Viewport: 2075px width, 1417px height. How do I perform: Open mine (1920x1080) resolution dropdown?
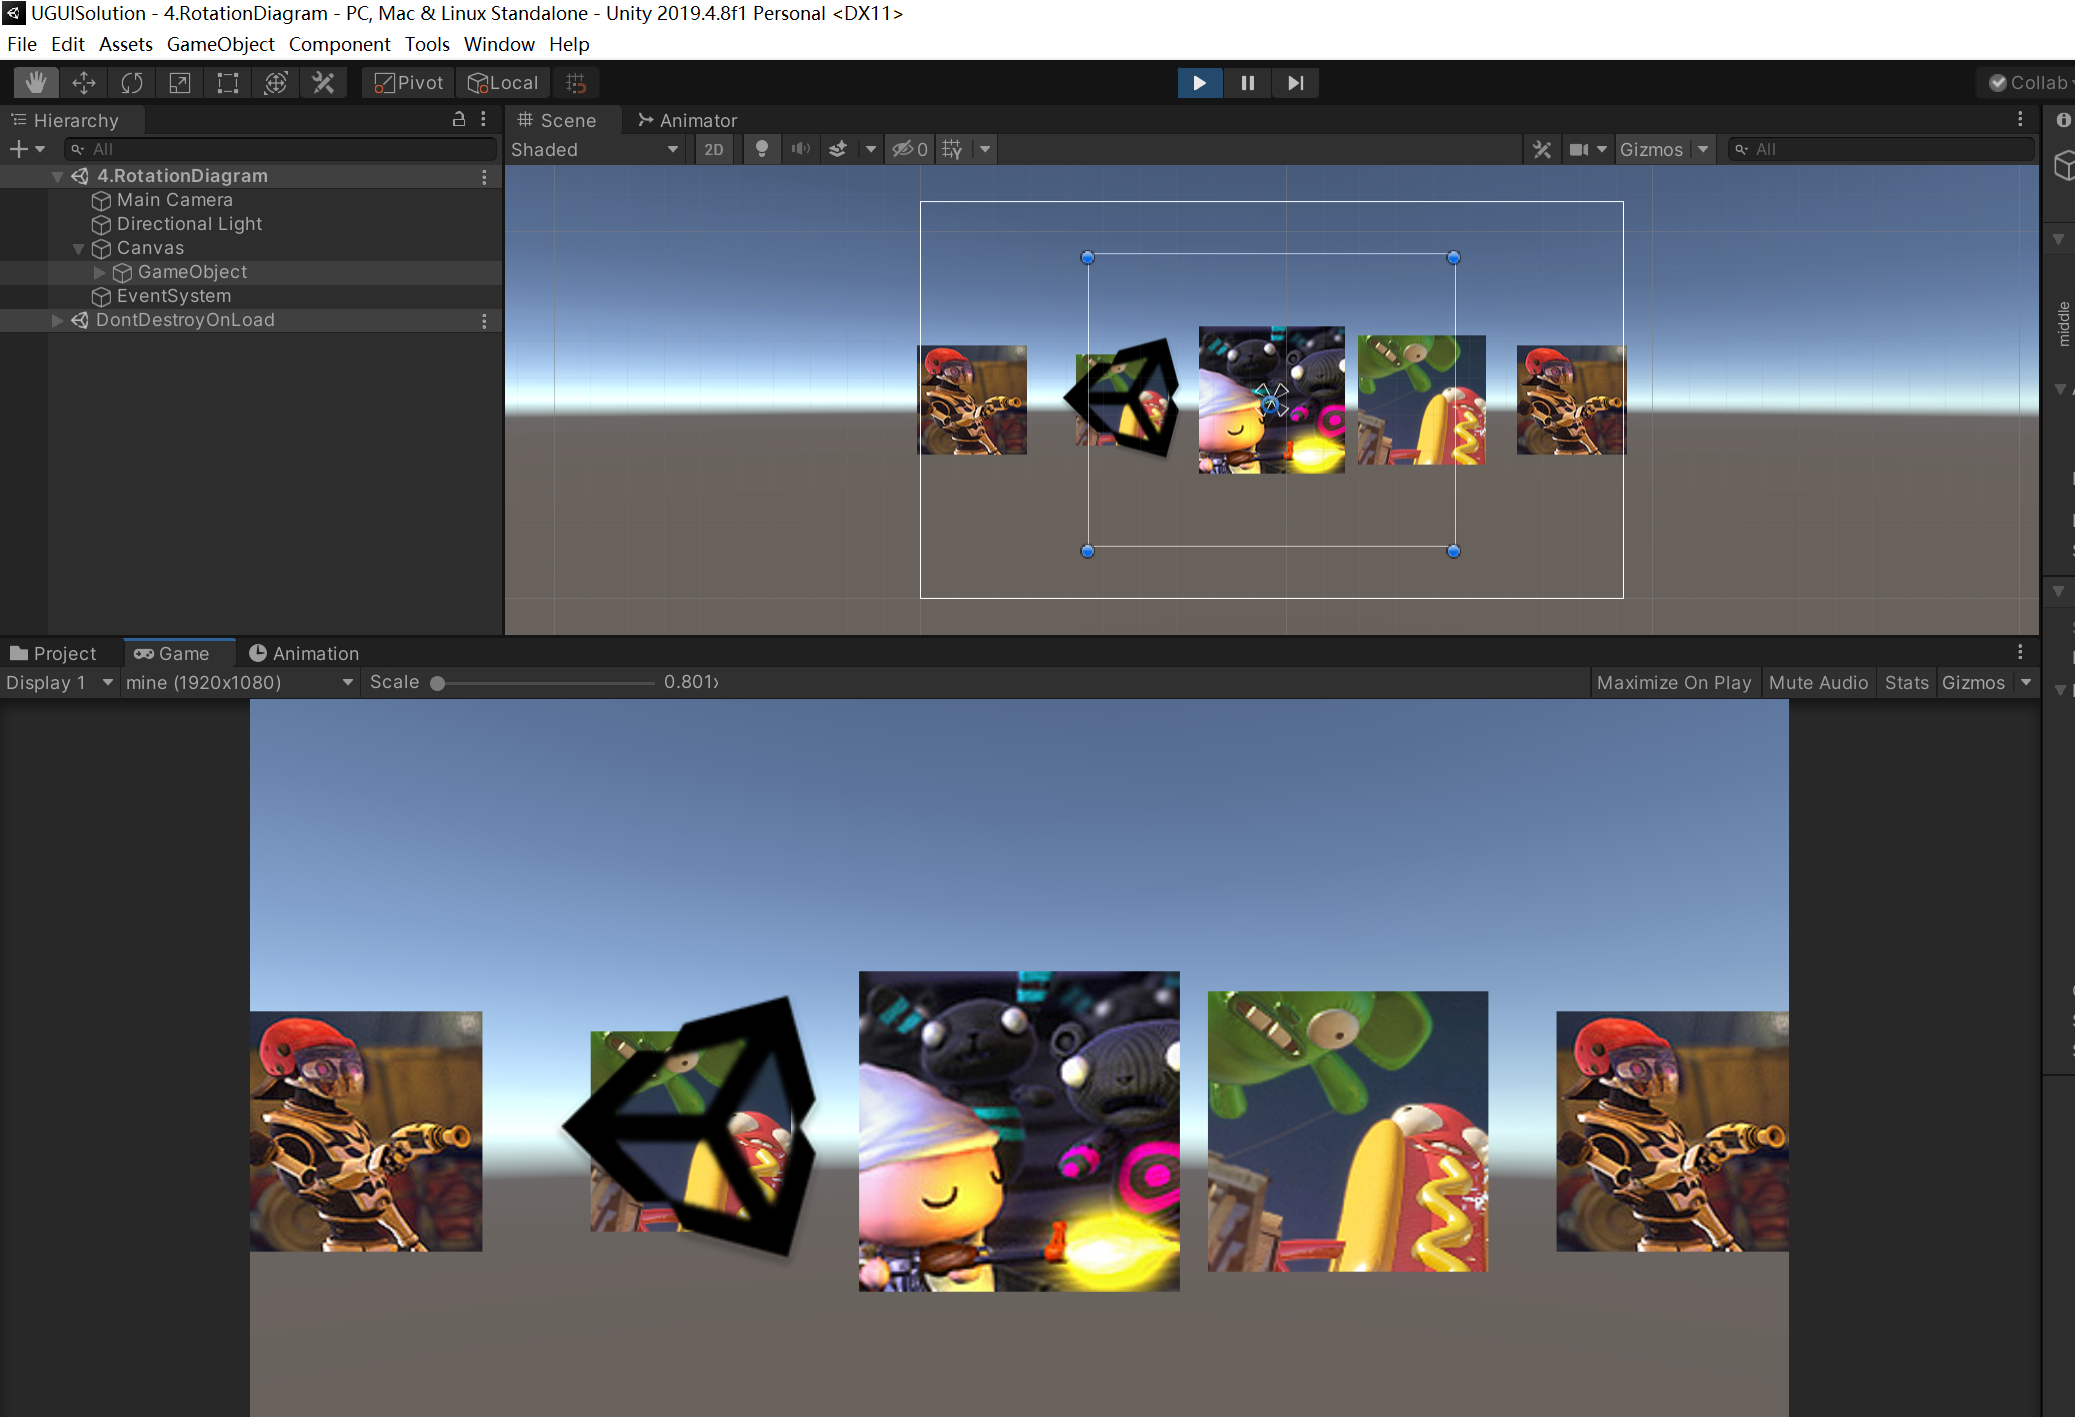coord(239,682)
